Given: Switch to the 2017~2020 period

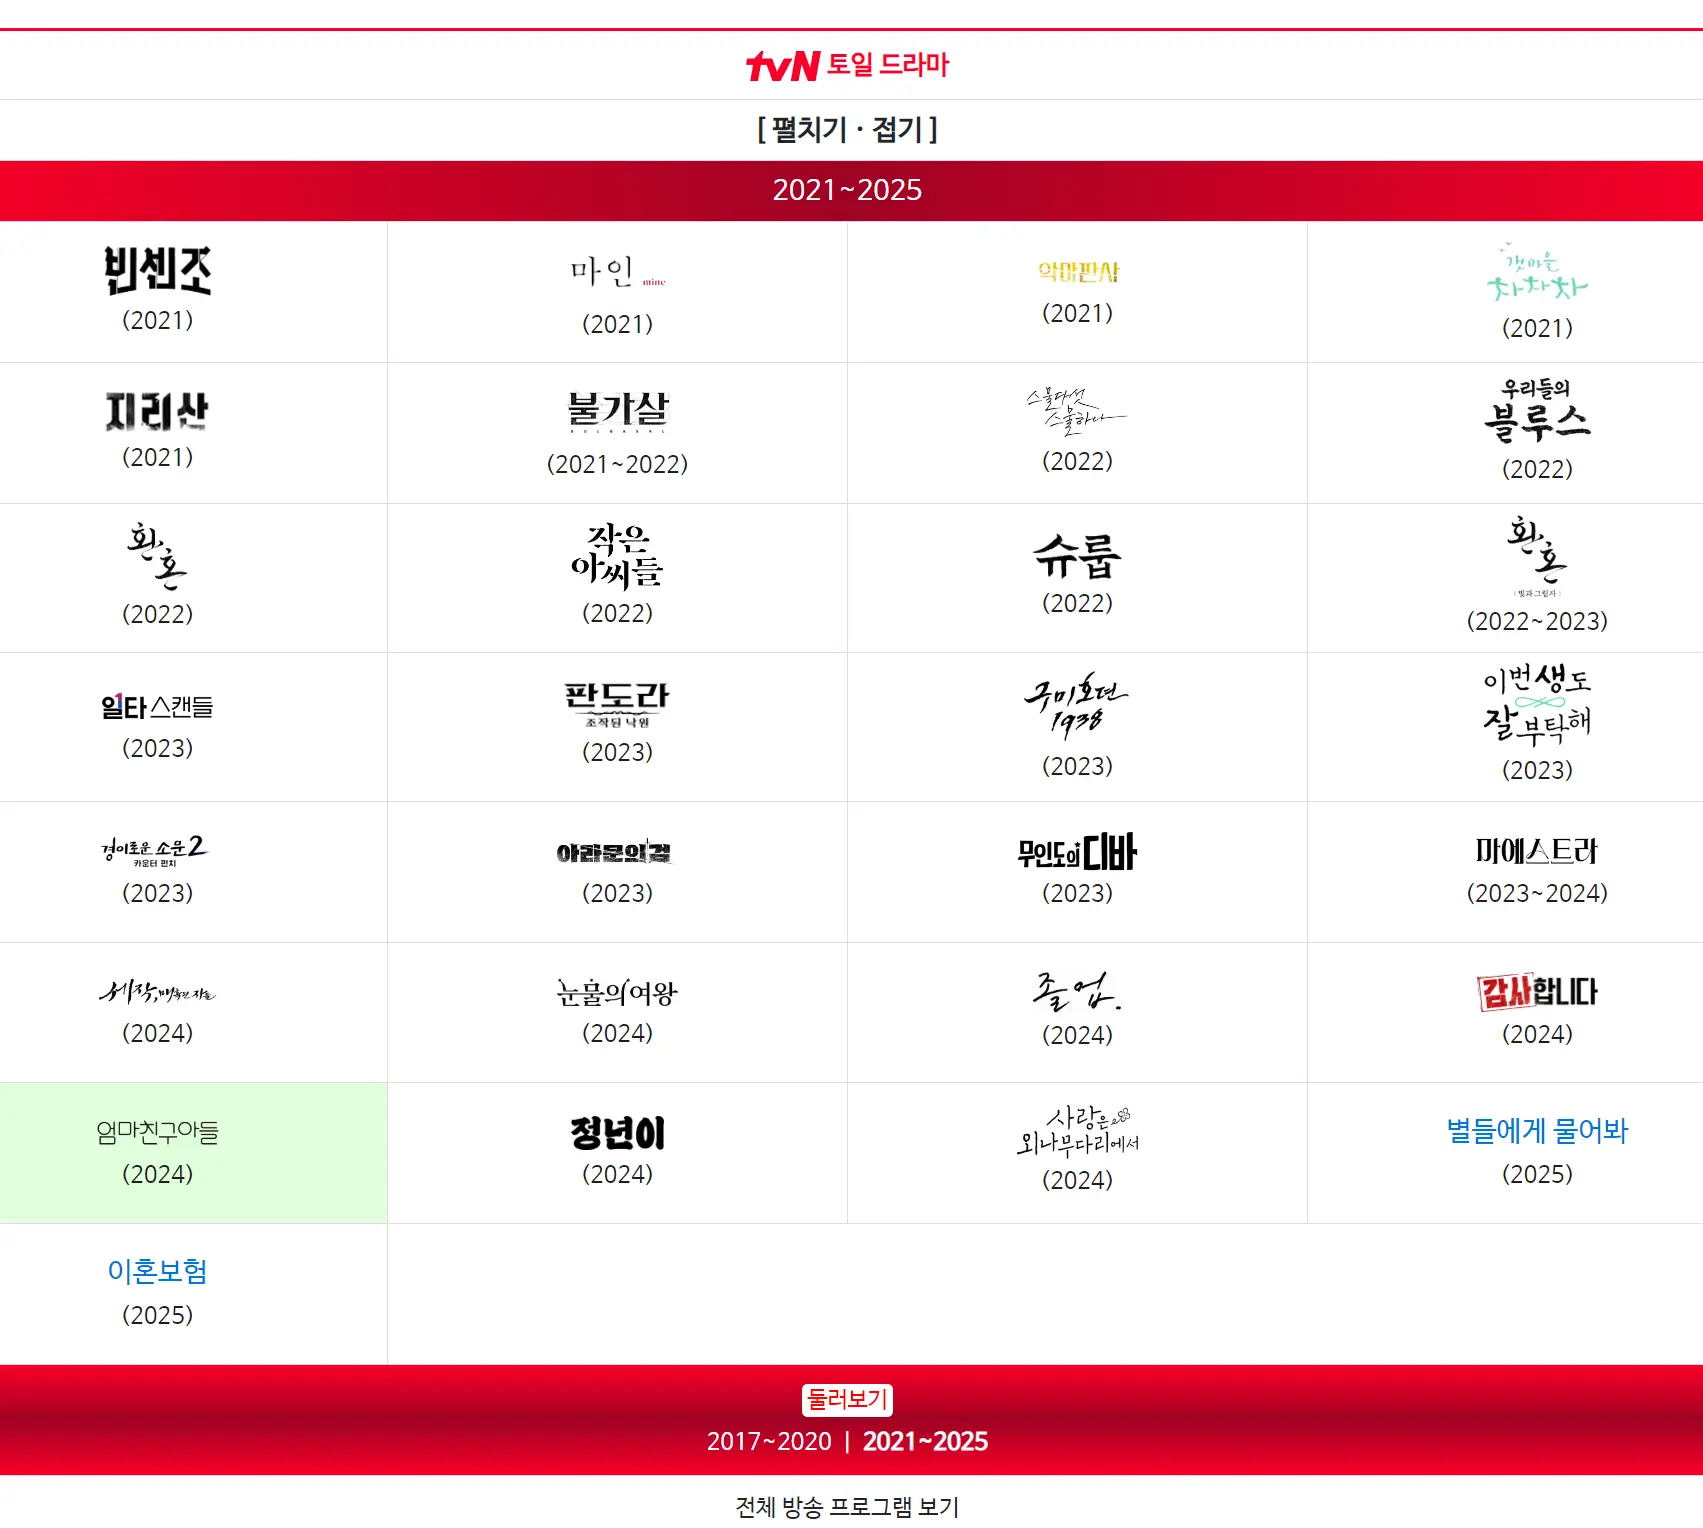Looking at the screenshot, I should [x=769, y=1441].
